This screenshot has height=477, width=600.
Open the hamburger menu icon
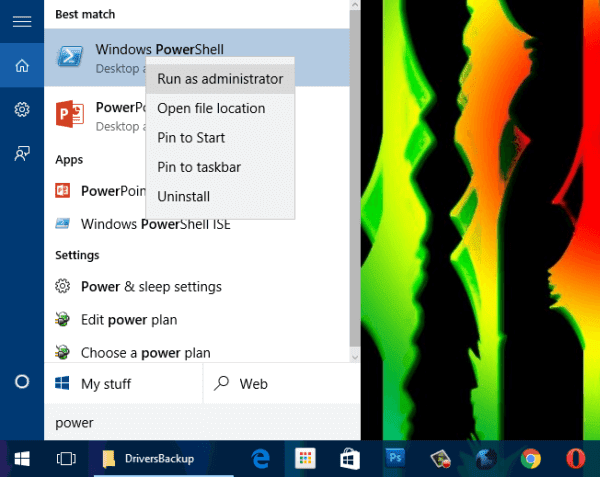coord(22,21)
